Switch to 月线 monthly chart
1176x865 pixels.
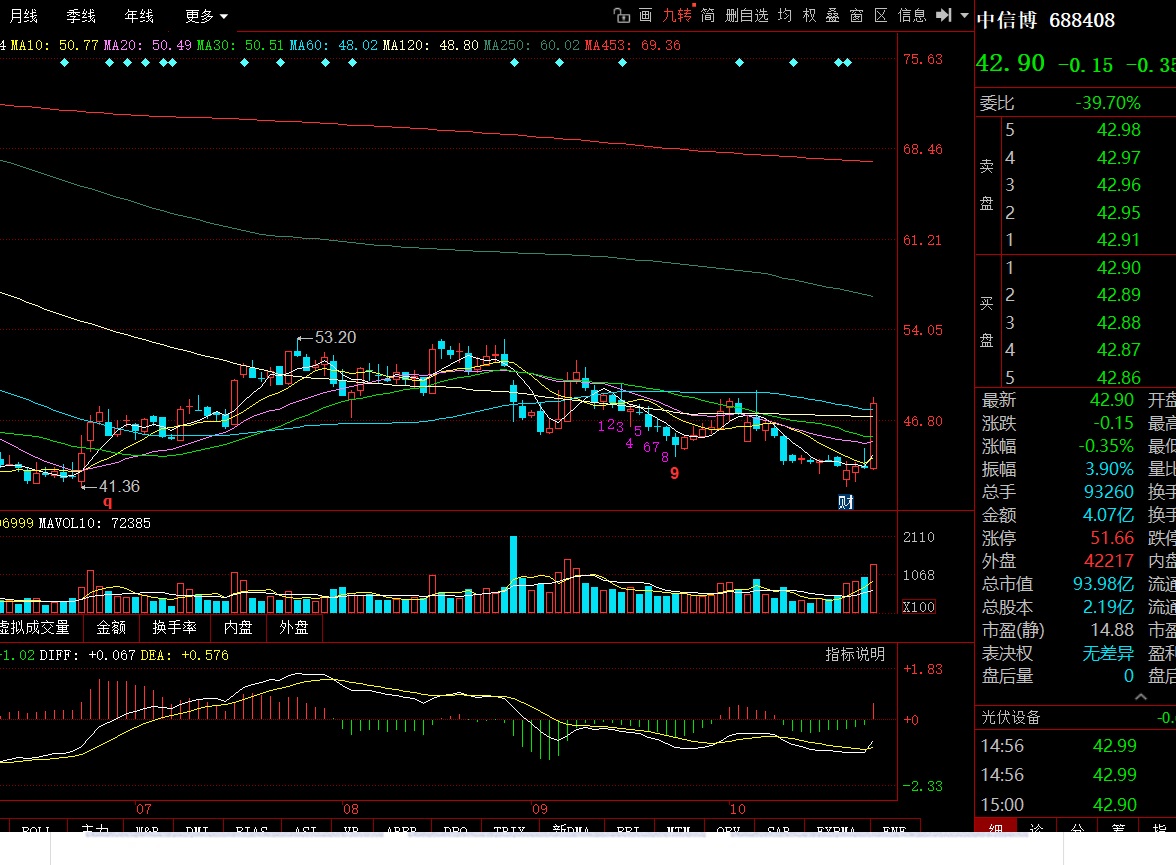[23, 16]
